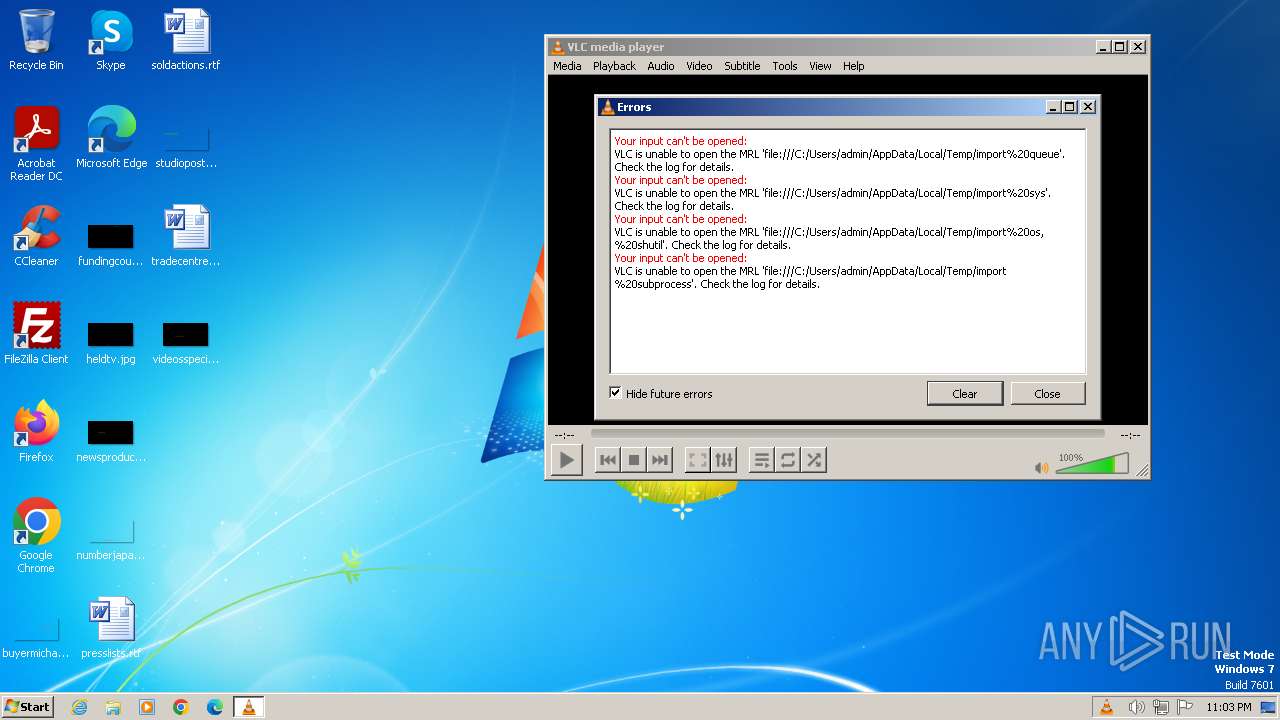Select heldtv.jpg desktop file
Viewport: 1280px width, 720px height.
110,342
